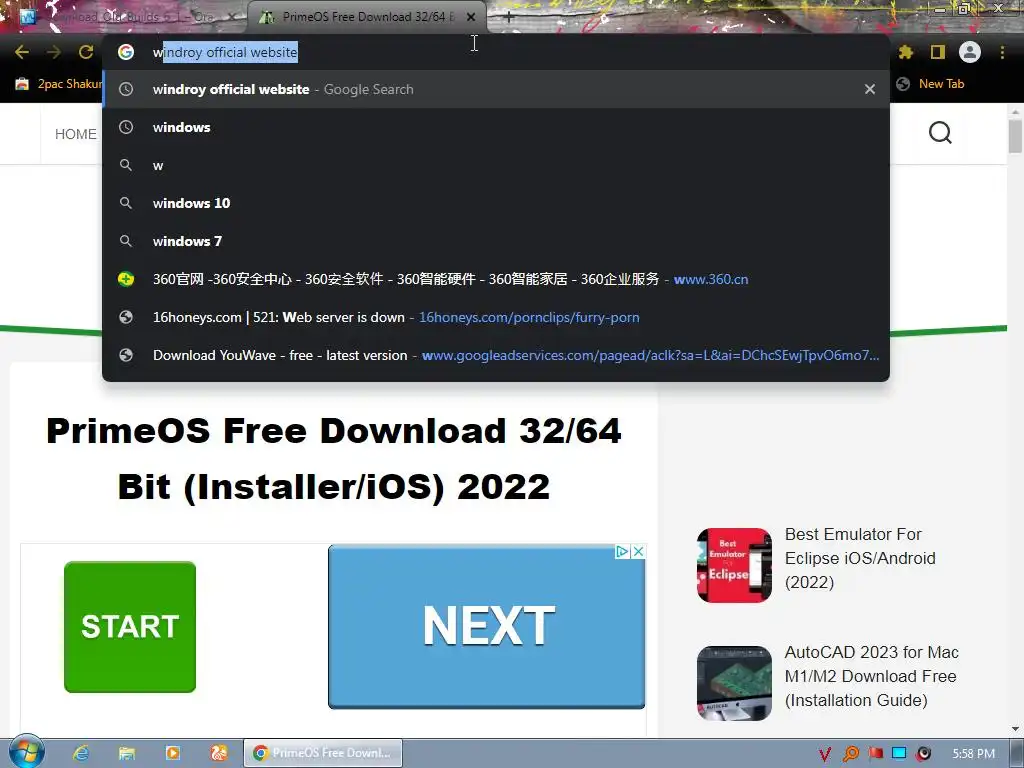Select the PrimeOS Free Download tab
This screenshot has width=1024, height=768.
click(x=366, y=17)
